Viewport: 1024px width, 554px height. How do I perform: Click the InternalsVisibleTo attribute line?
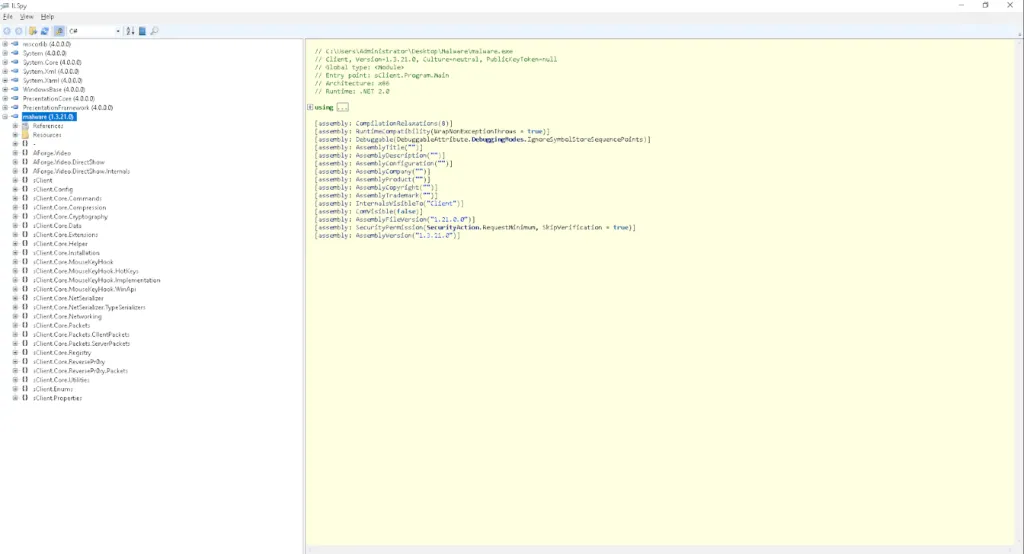[389, 203]
